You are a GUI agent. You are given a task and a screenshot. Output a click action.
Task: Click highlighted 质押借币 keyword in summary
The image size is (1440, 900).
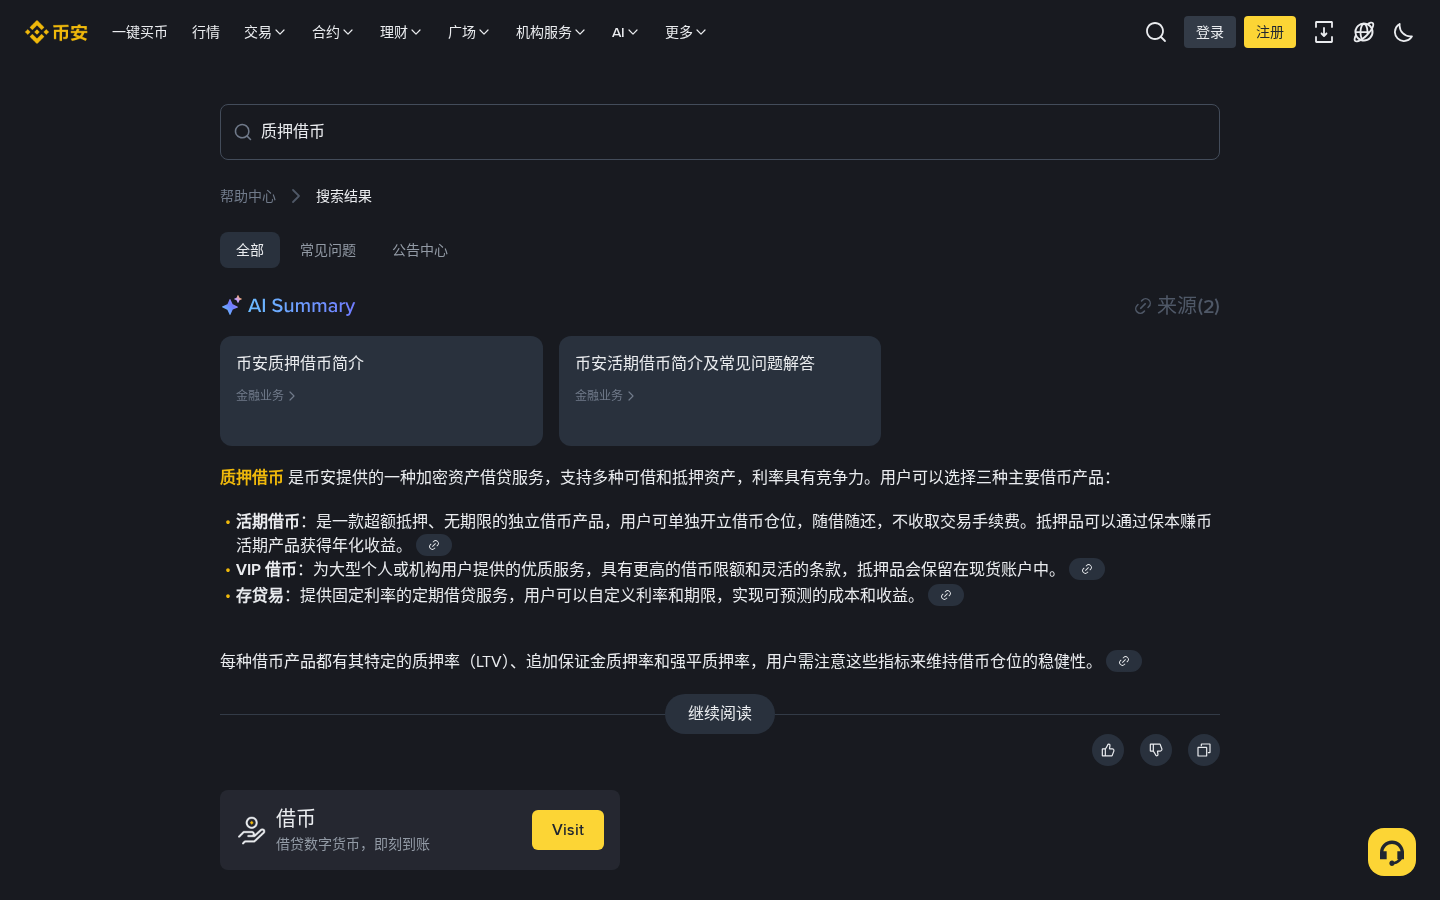(x=252, y=477)
